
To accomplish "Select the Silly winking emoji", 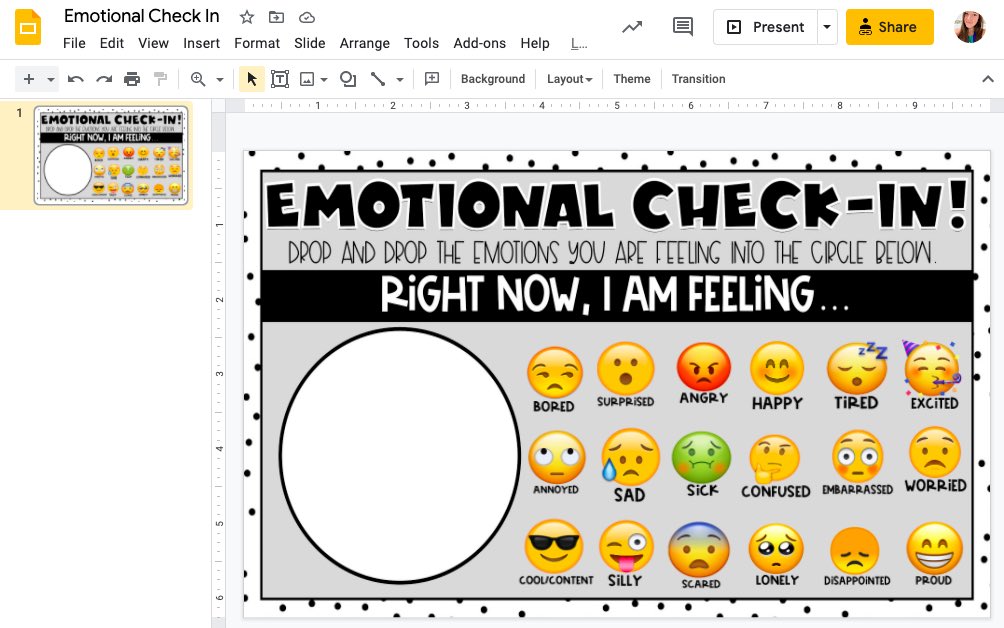I will pos(626,546).
